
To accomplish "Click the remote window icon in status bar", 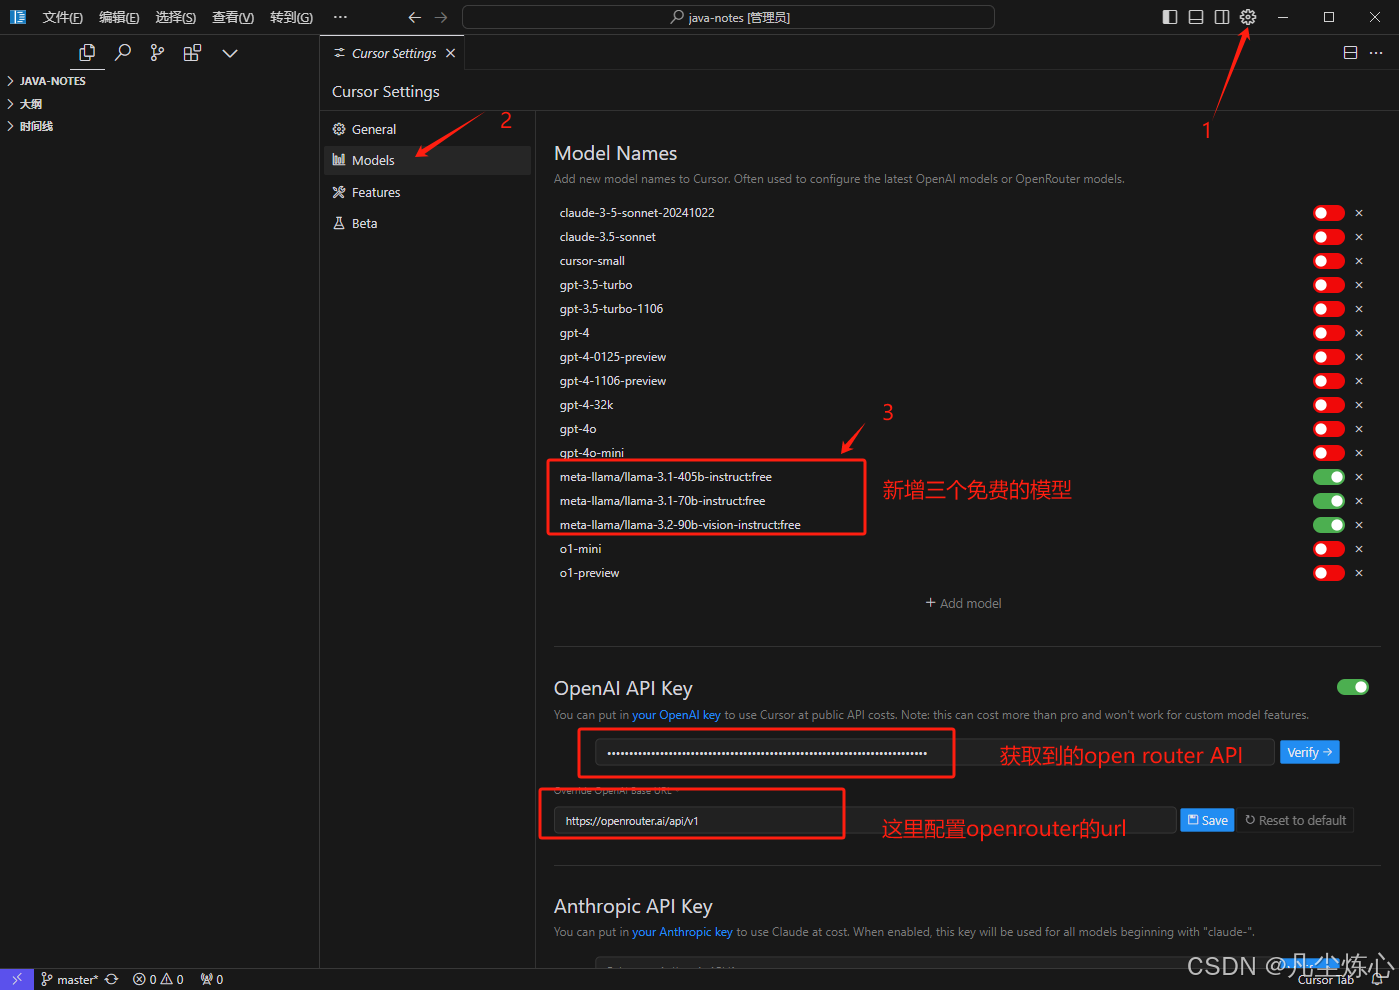I will (17, 979).
